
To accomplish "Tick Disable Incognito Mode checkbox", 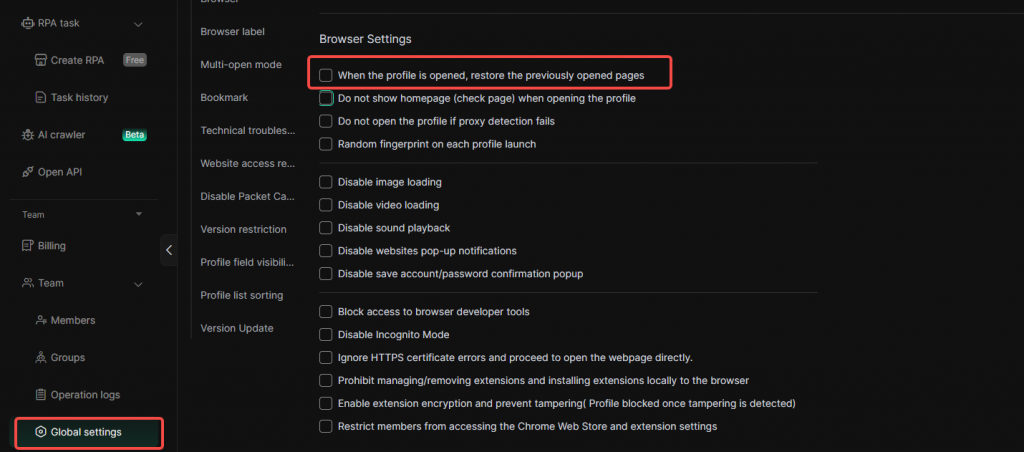I will [x=326, y=335].
